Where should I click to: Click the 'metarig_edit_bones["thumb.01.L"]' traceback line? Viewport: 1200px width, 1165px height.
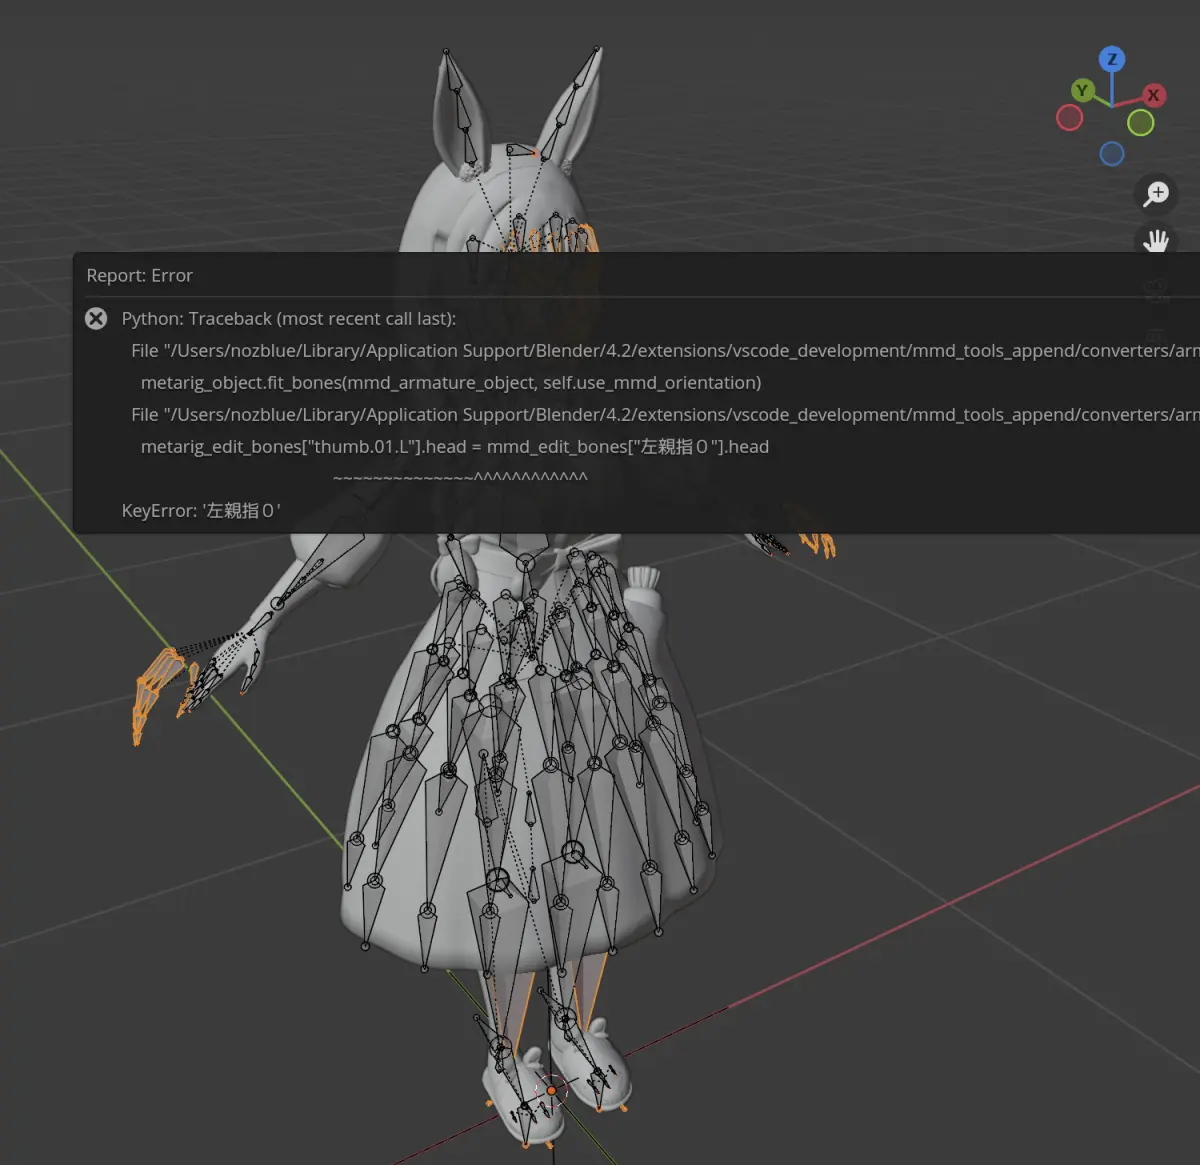point(455,447)
